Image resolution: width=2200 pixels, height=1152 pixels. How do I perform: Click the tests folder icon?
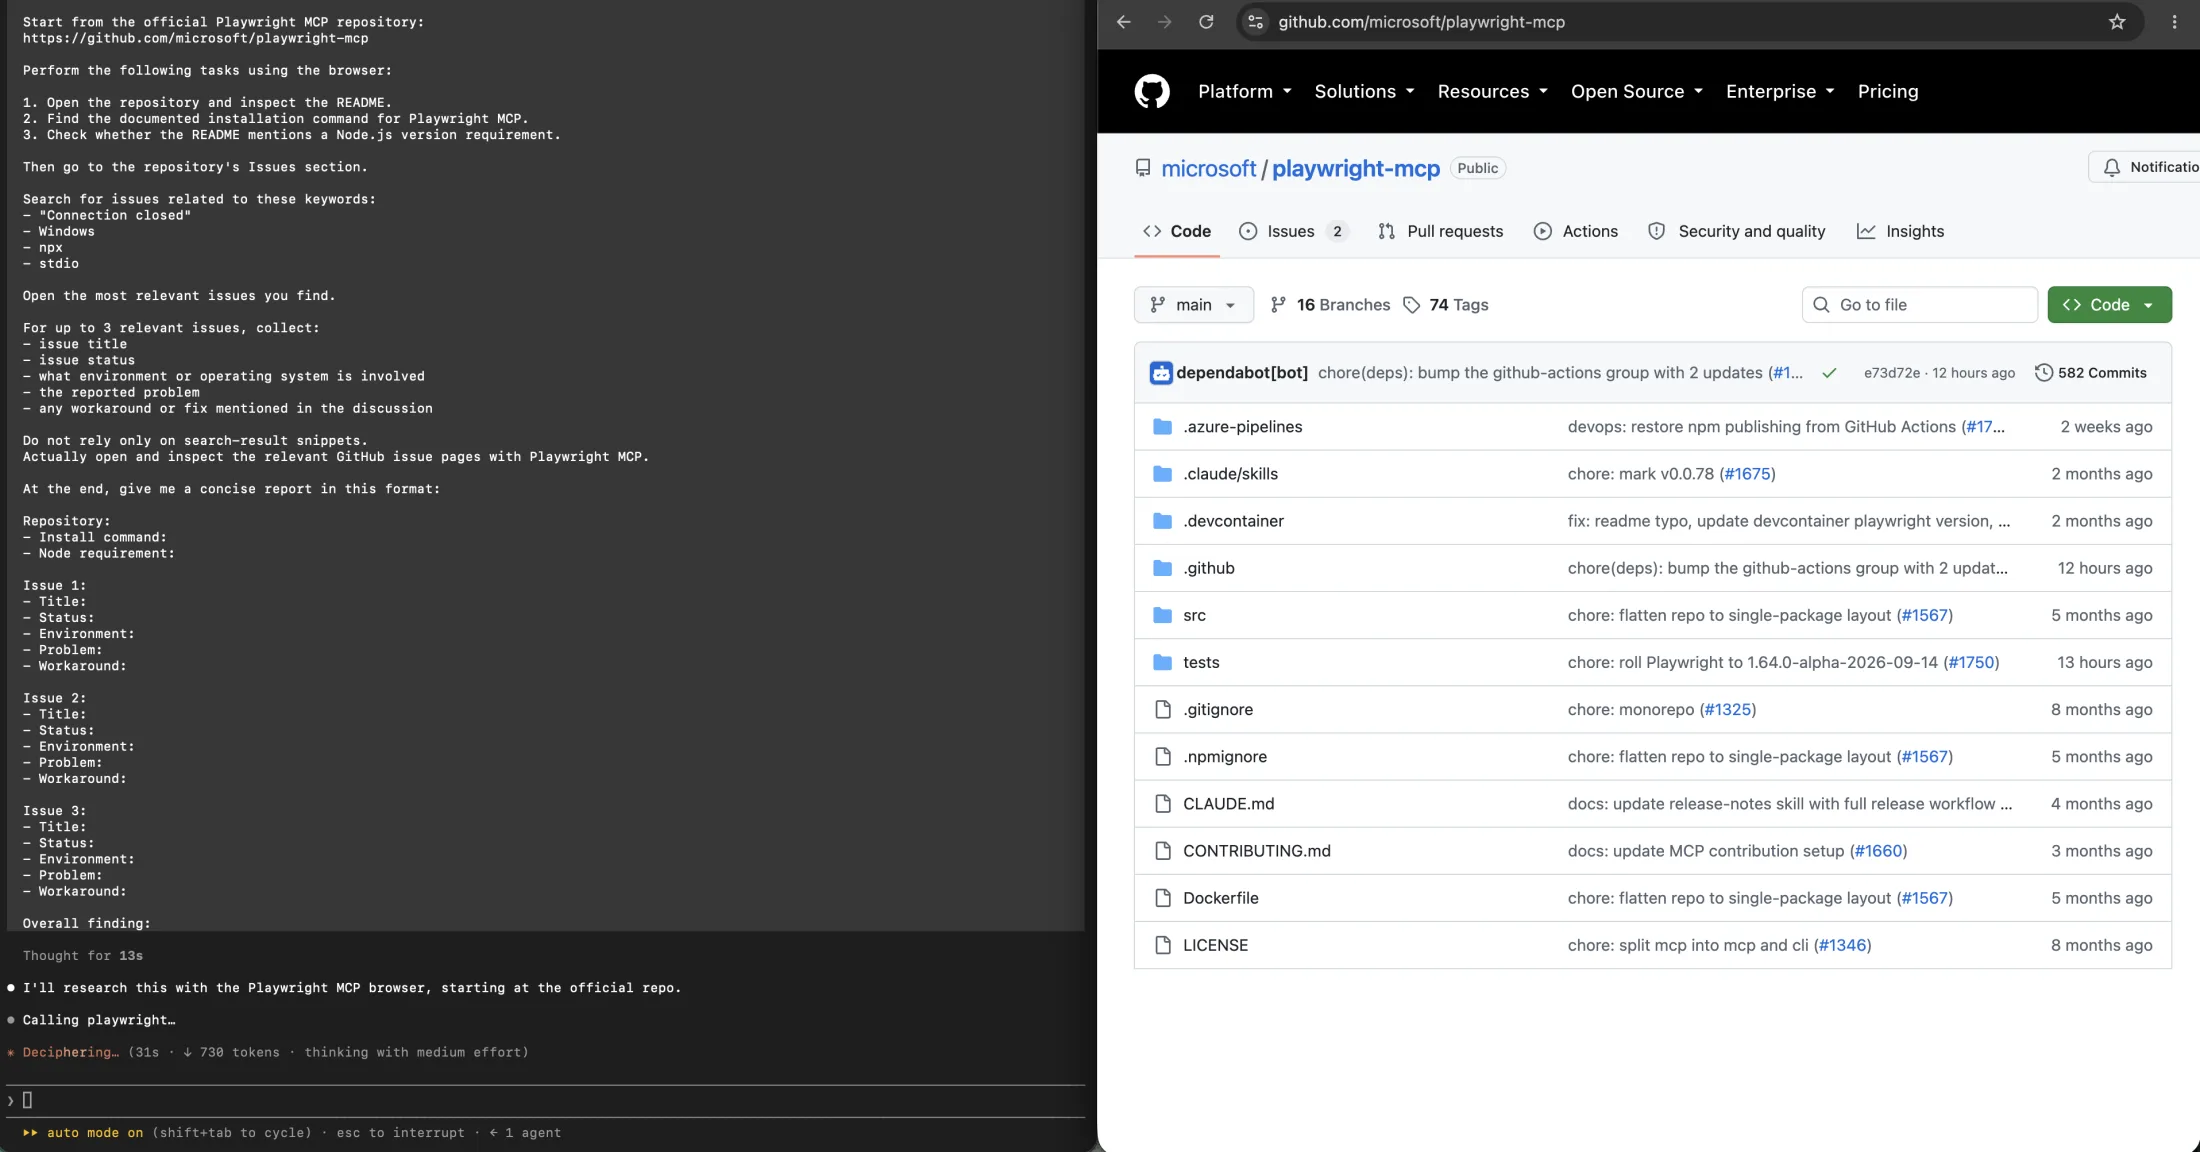coord(1162,662)
